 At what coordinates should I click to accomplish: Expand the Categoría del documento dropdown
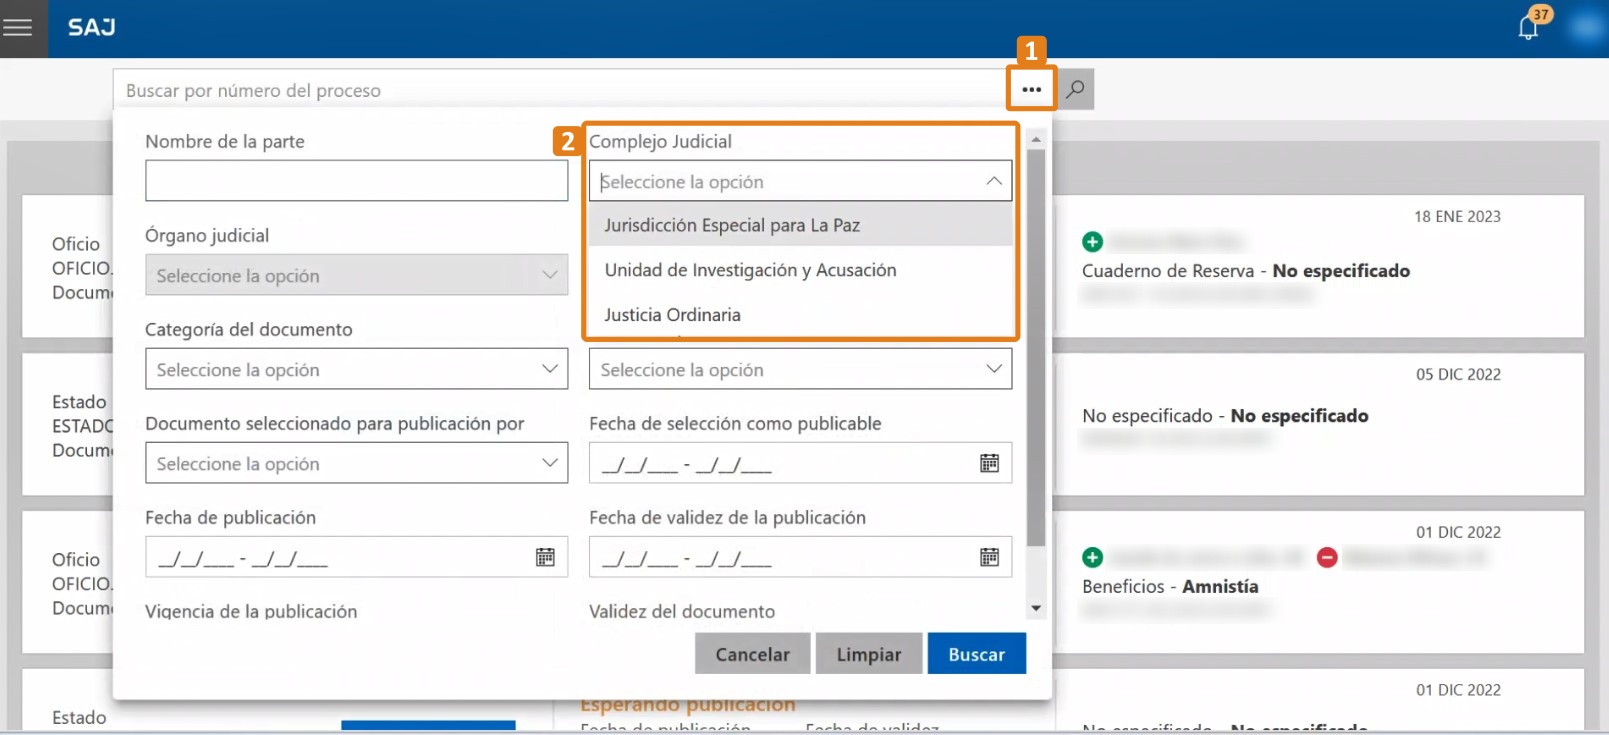356,369
